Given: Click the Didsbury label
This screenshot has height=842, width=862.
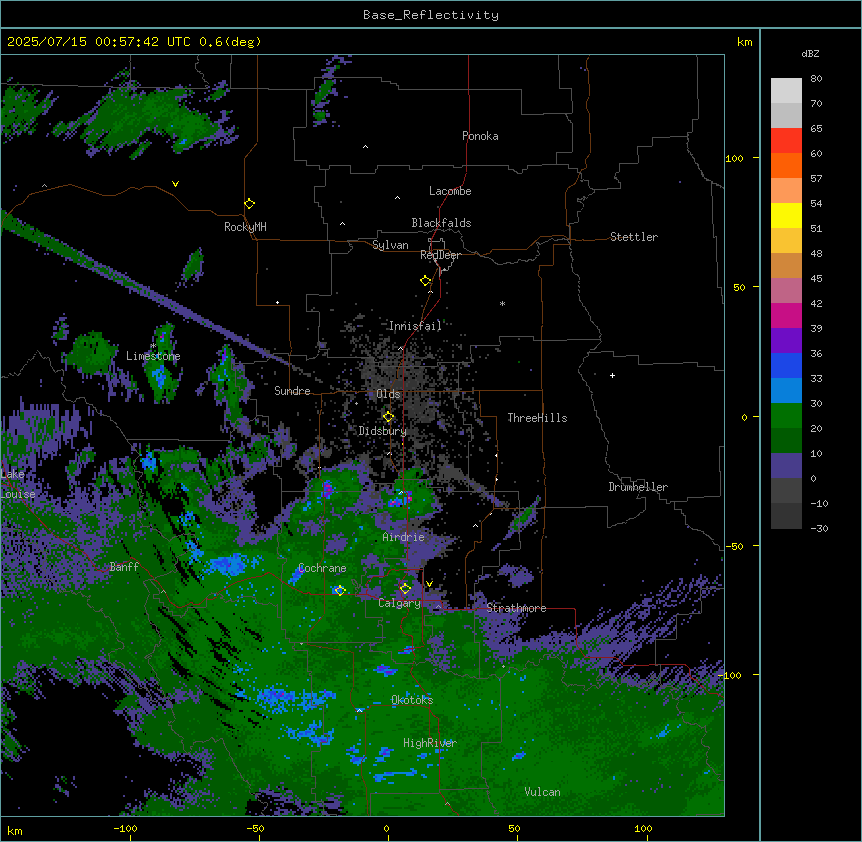Looking at the screenshot, I should pyautogui.click(x=383, y=431).
